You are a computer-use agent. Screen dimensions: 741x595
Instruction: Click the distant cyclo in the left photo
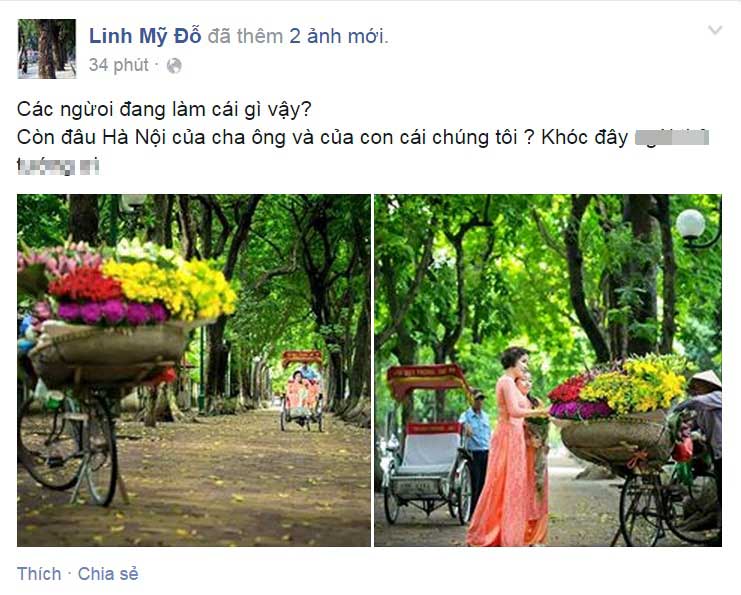[302, 390]
